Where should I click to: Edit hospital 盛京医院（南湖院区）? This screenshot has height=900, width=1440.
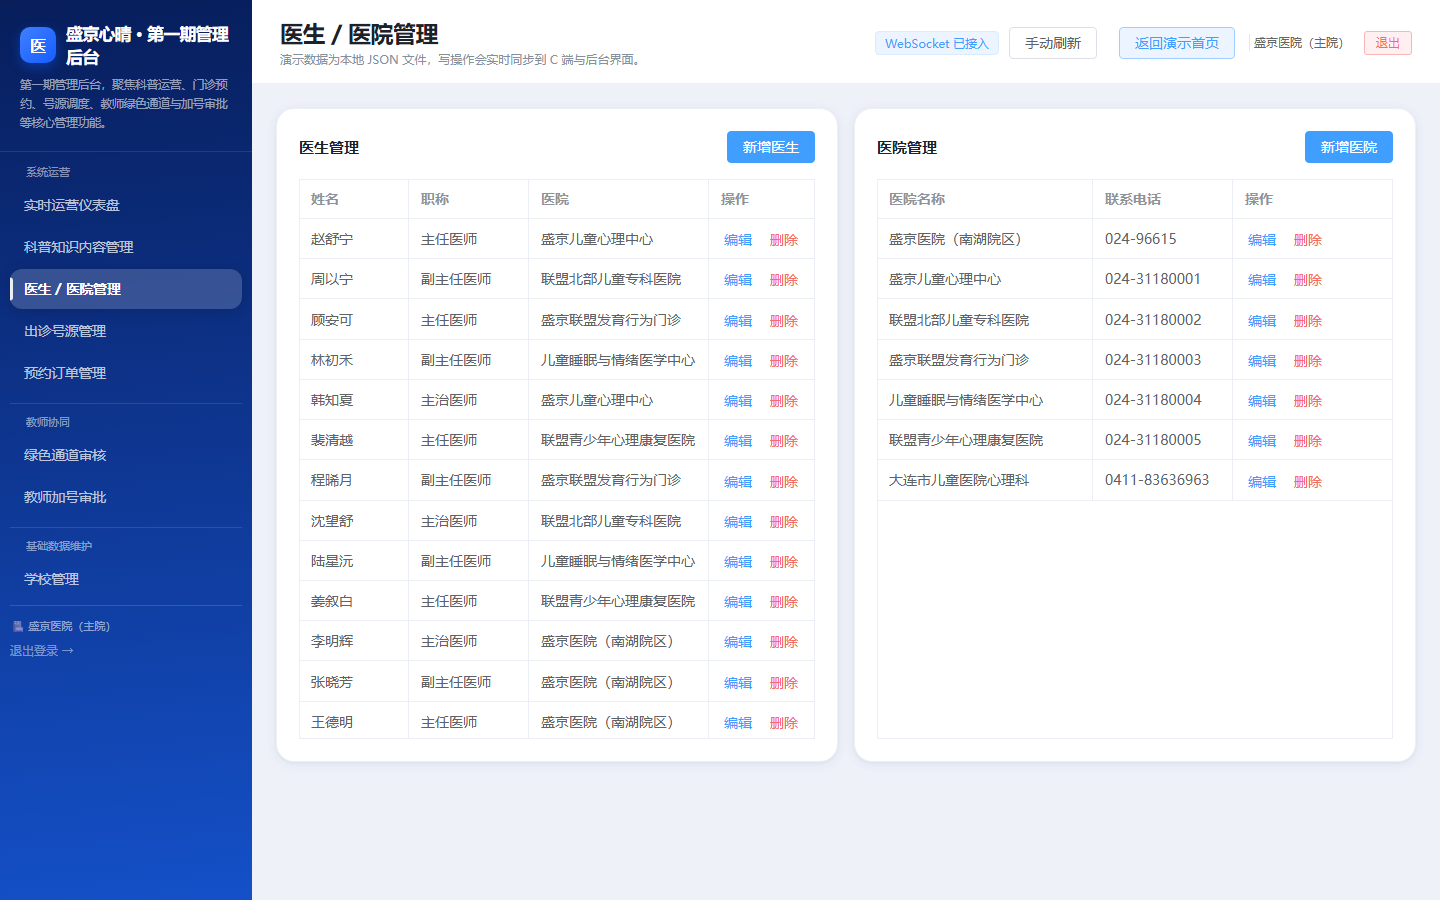point(1262,240)
